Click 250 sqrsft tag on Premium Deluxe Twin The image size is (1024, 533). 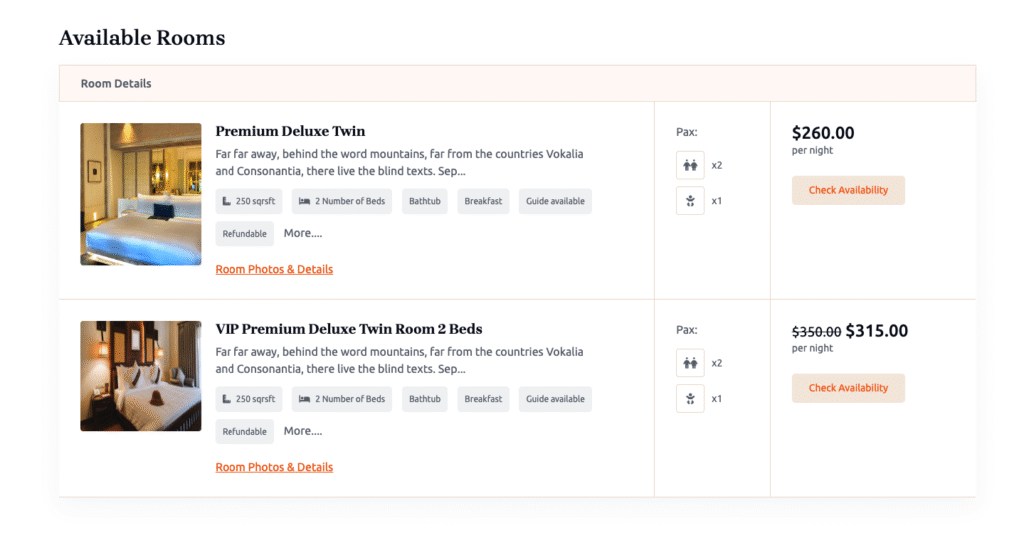(250, 201)
